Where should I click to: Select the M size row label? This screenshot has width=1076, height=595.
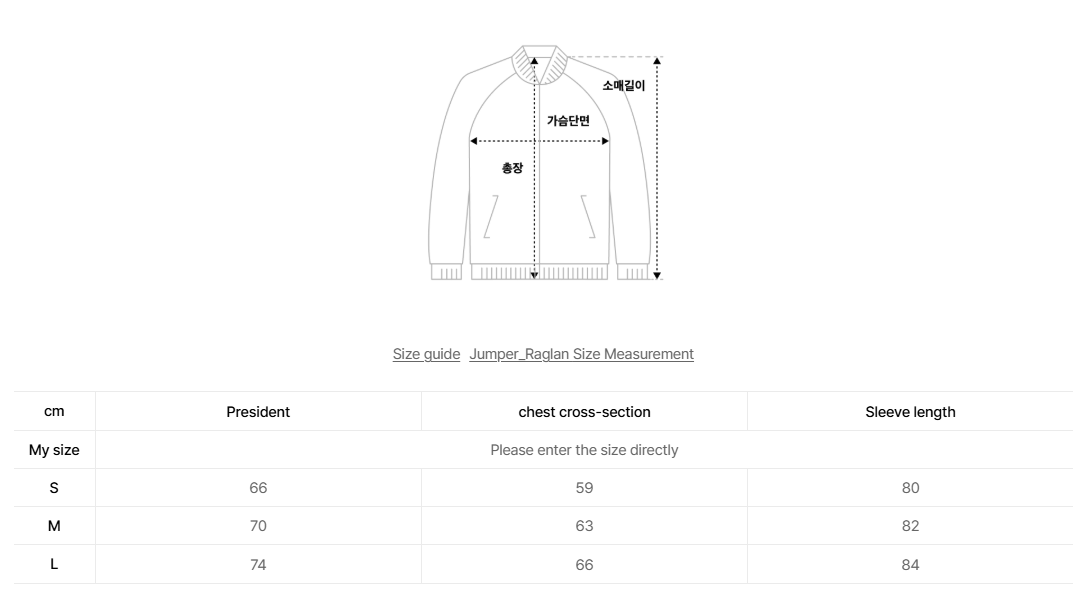click(x=54, y=526)
